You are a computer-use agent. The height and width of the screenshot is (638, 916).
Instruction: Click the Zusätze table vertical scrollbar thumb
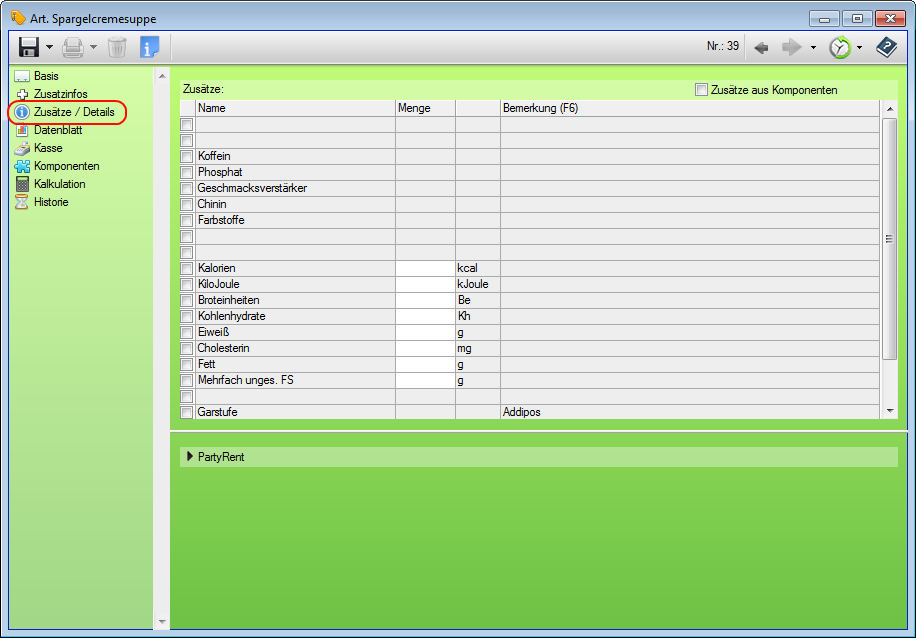click(x=889, y=238)
